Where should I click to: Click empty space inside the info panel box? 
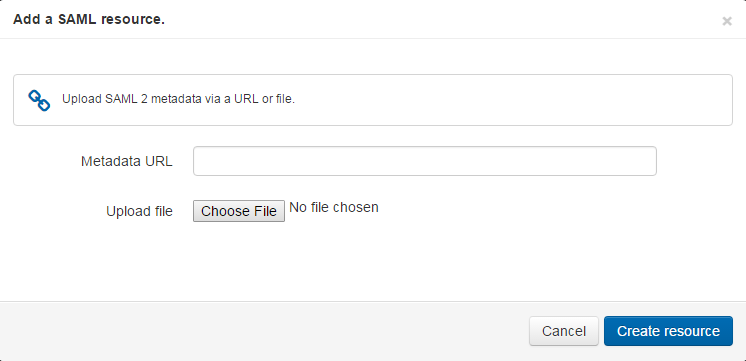point(514,100)
